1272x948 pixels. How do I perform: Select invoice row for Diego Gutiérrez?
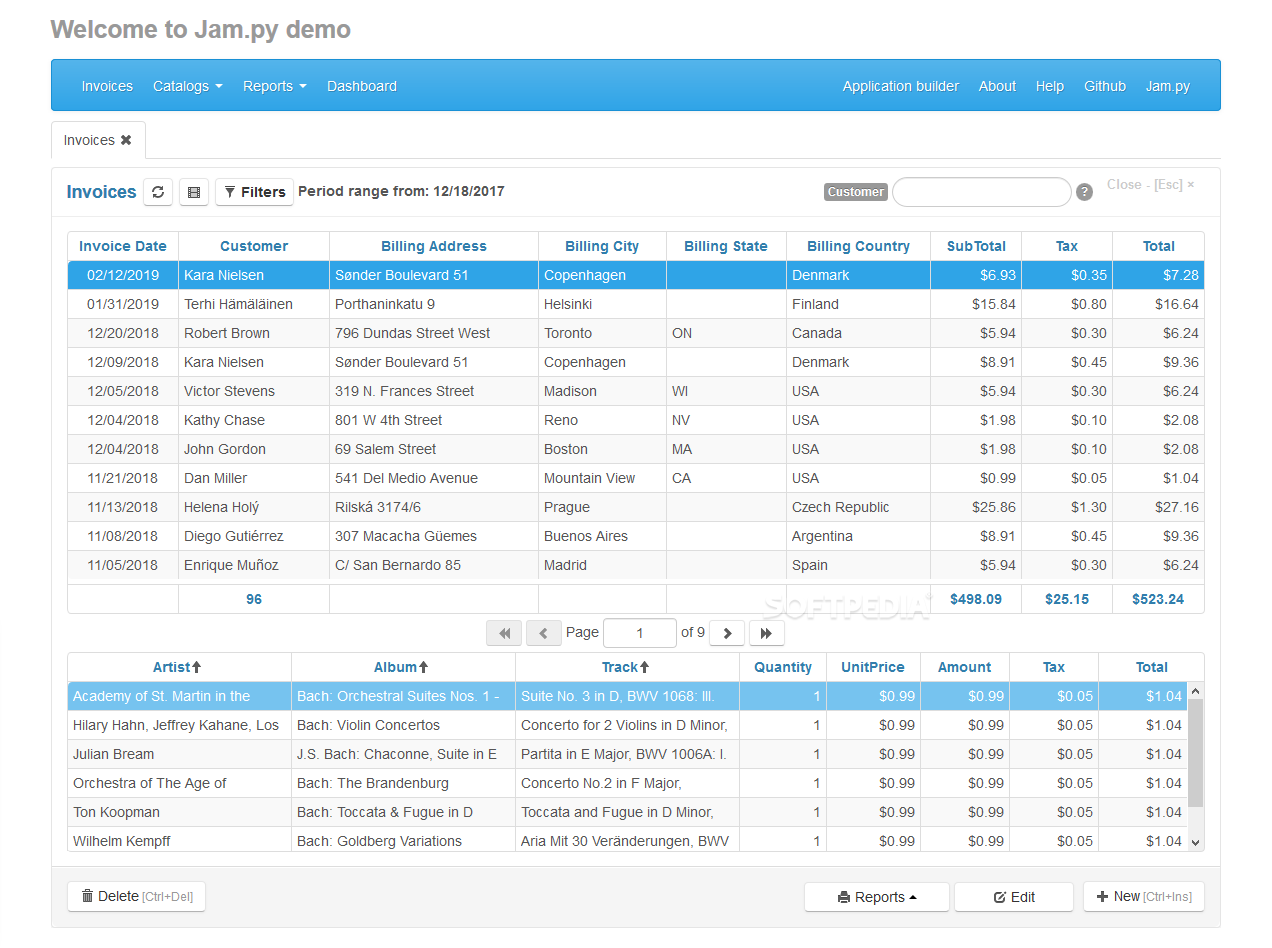click(x=636, y=536)
